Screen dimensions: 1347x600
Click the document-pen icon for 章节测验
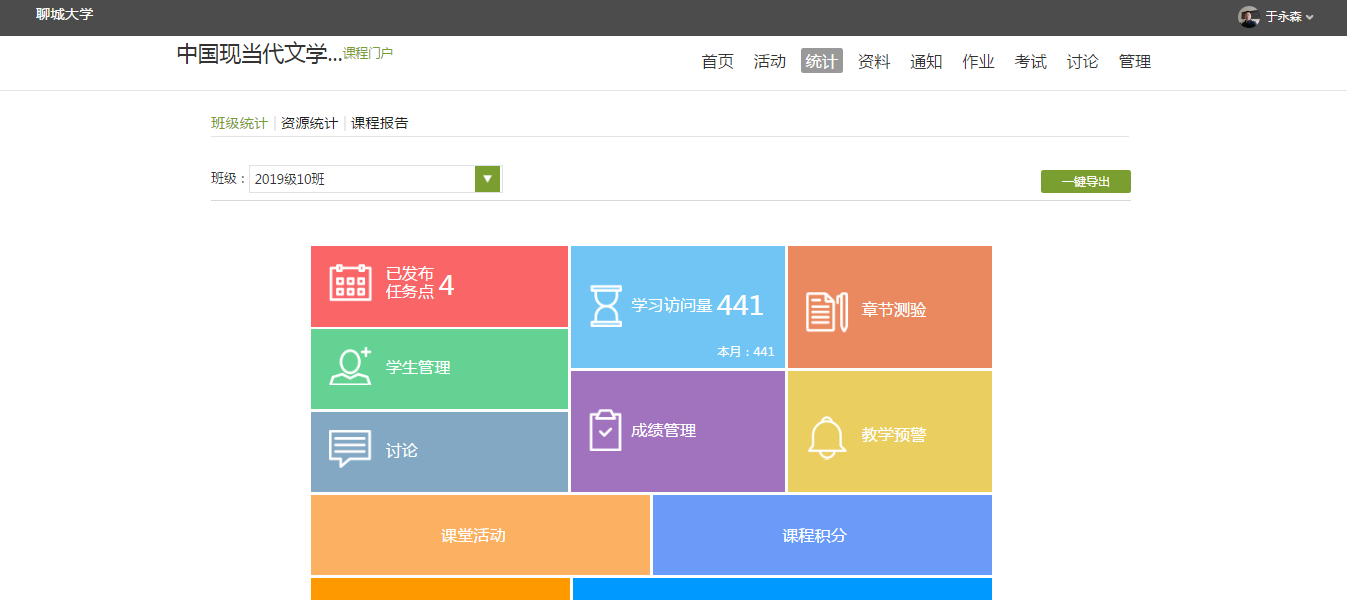[827, 311]
